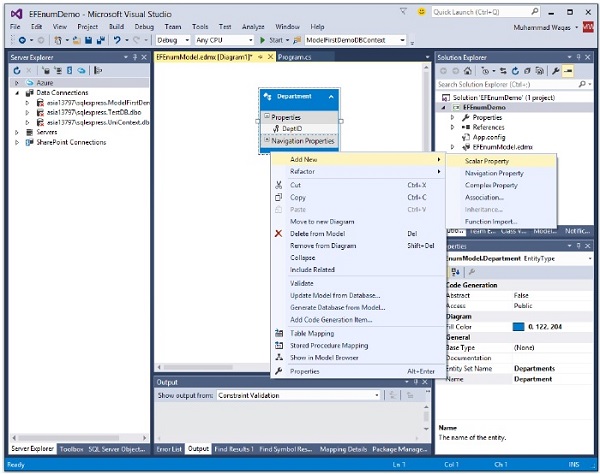Screen dimensions: 600x474
Task: Select the Solution 'EFEnumDemo' node
Action: click(504, 98)
